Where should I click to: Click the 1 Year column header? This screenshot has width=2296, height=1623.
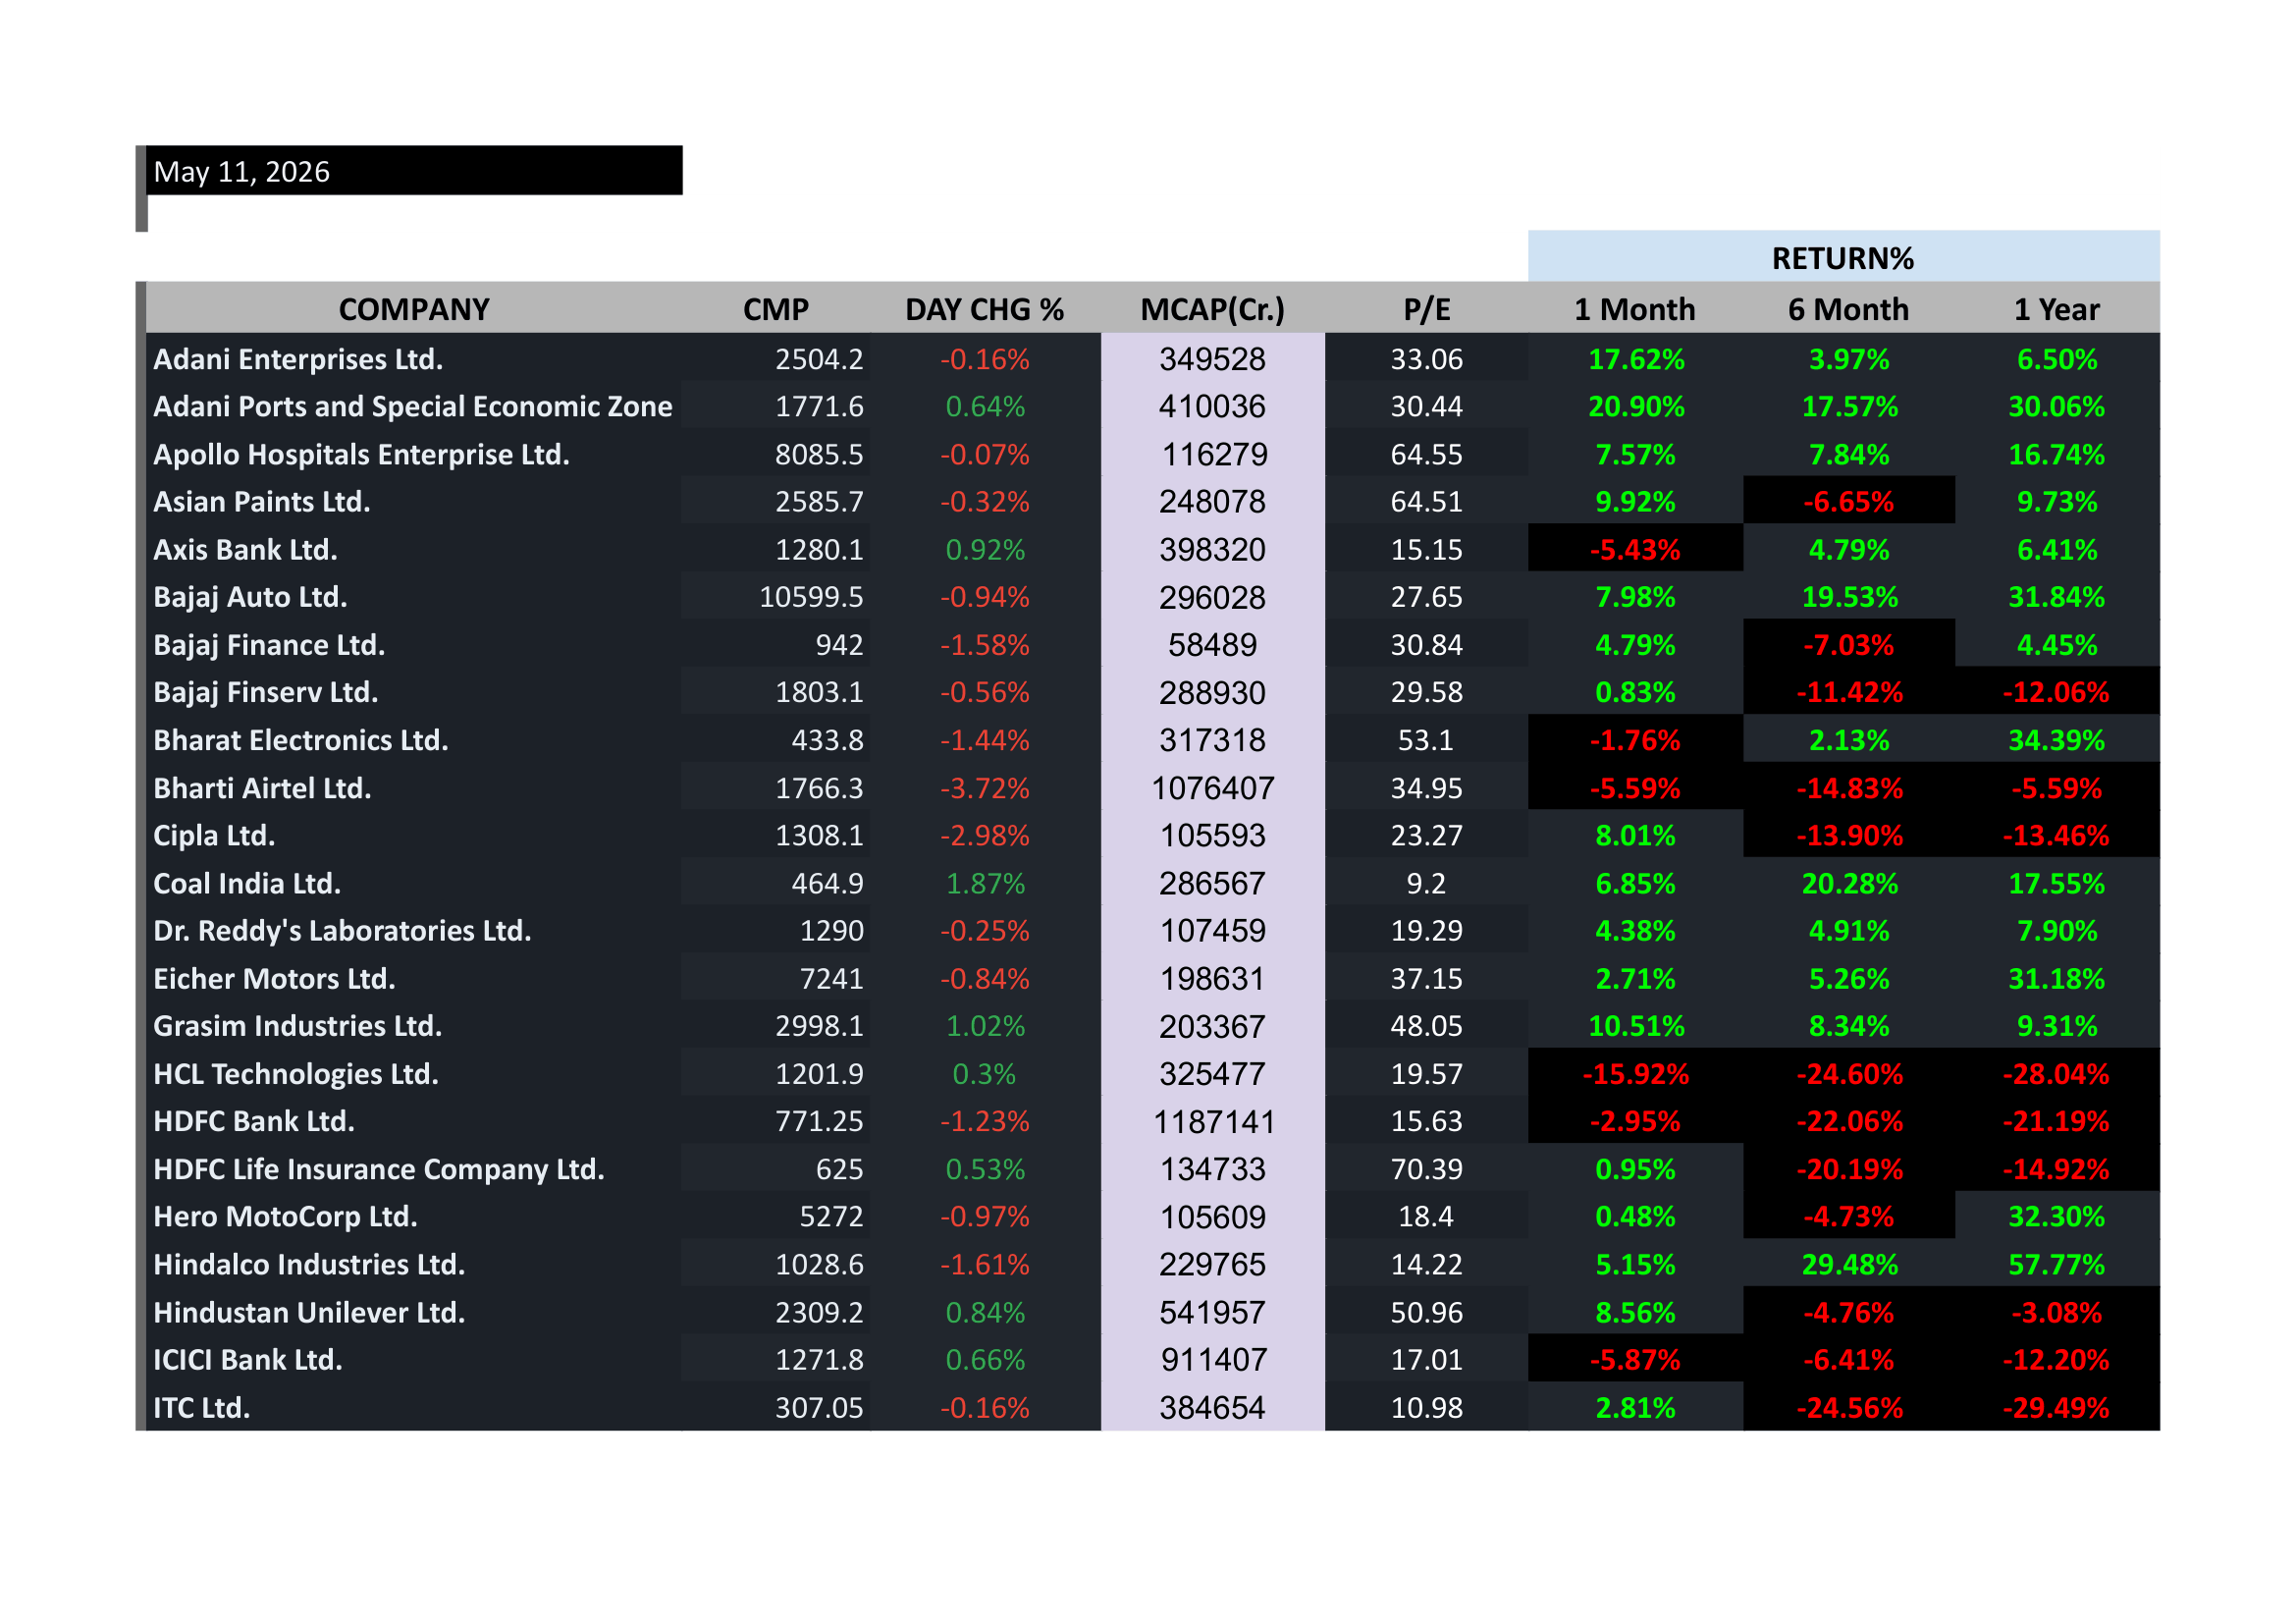tap(2057, 309)
